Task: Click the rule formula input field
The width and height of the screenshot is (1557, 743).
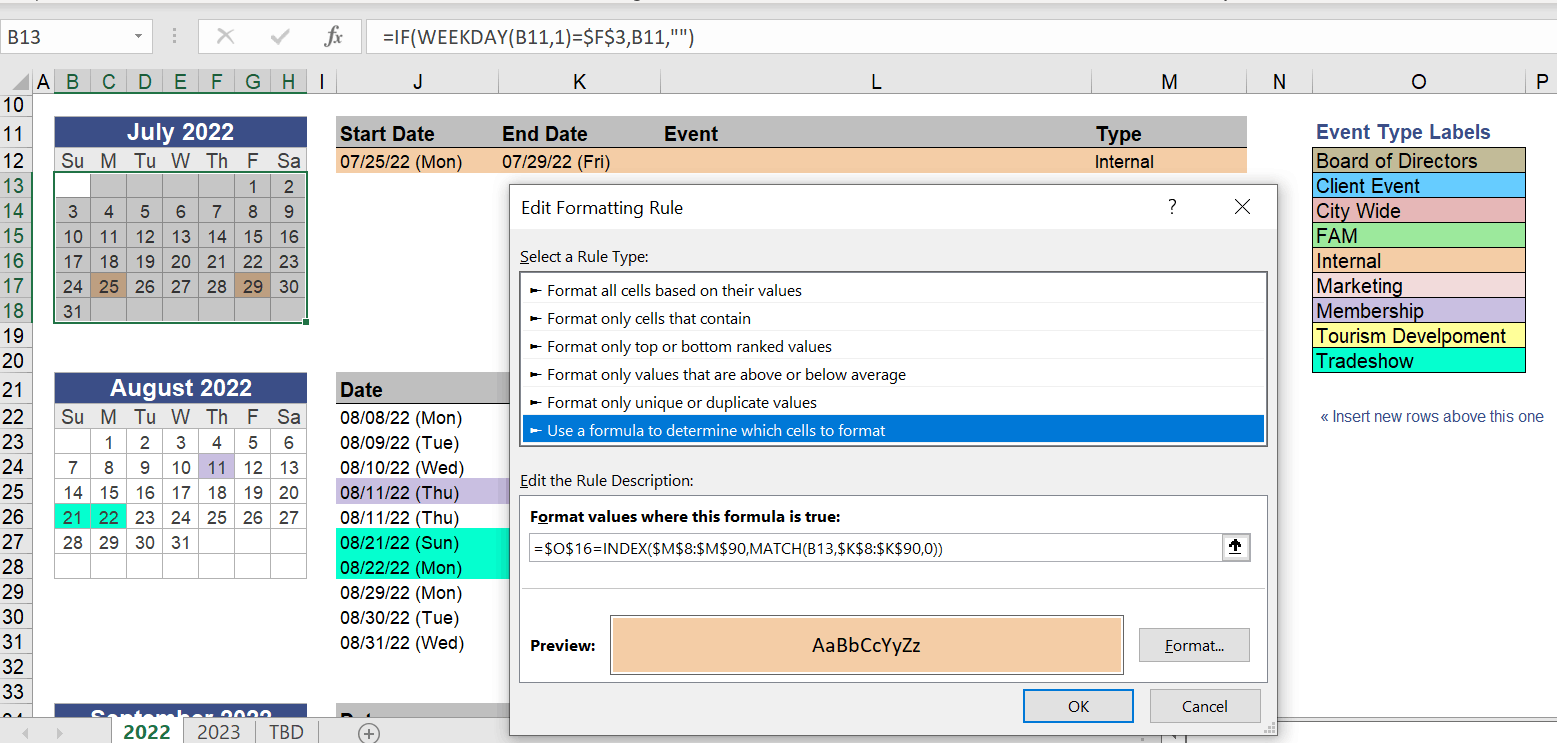Action: (876, 548)
